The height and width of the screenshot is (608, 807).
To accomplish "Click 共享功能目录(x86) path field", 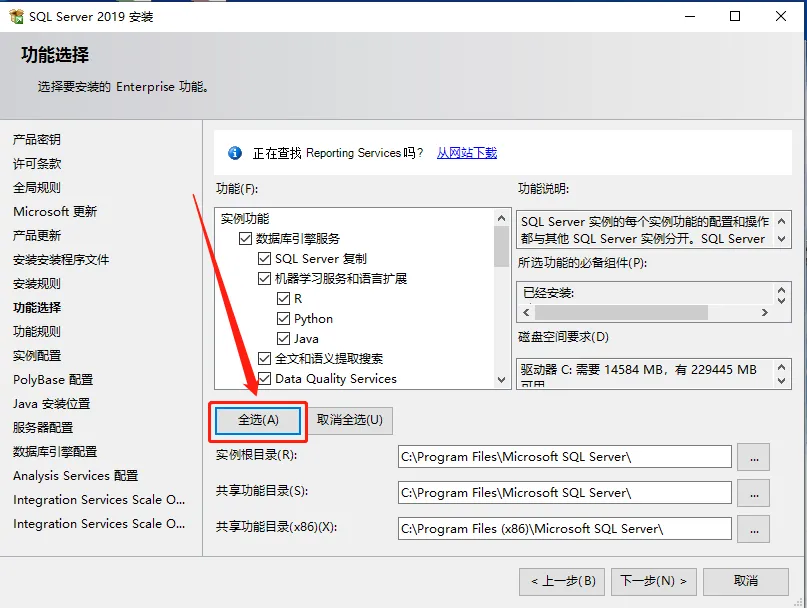I will coord(565,529).
